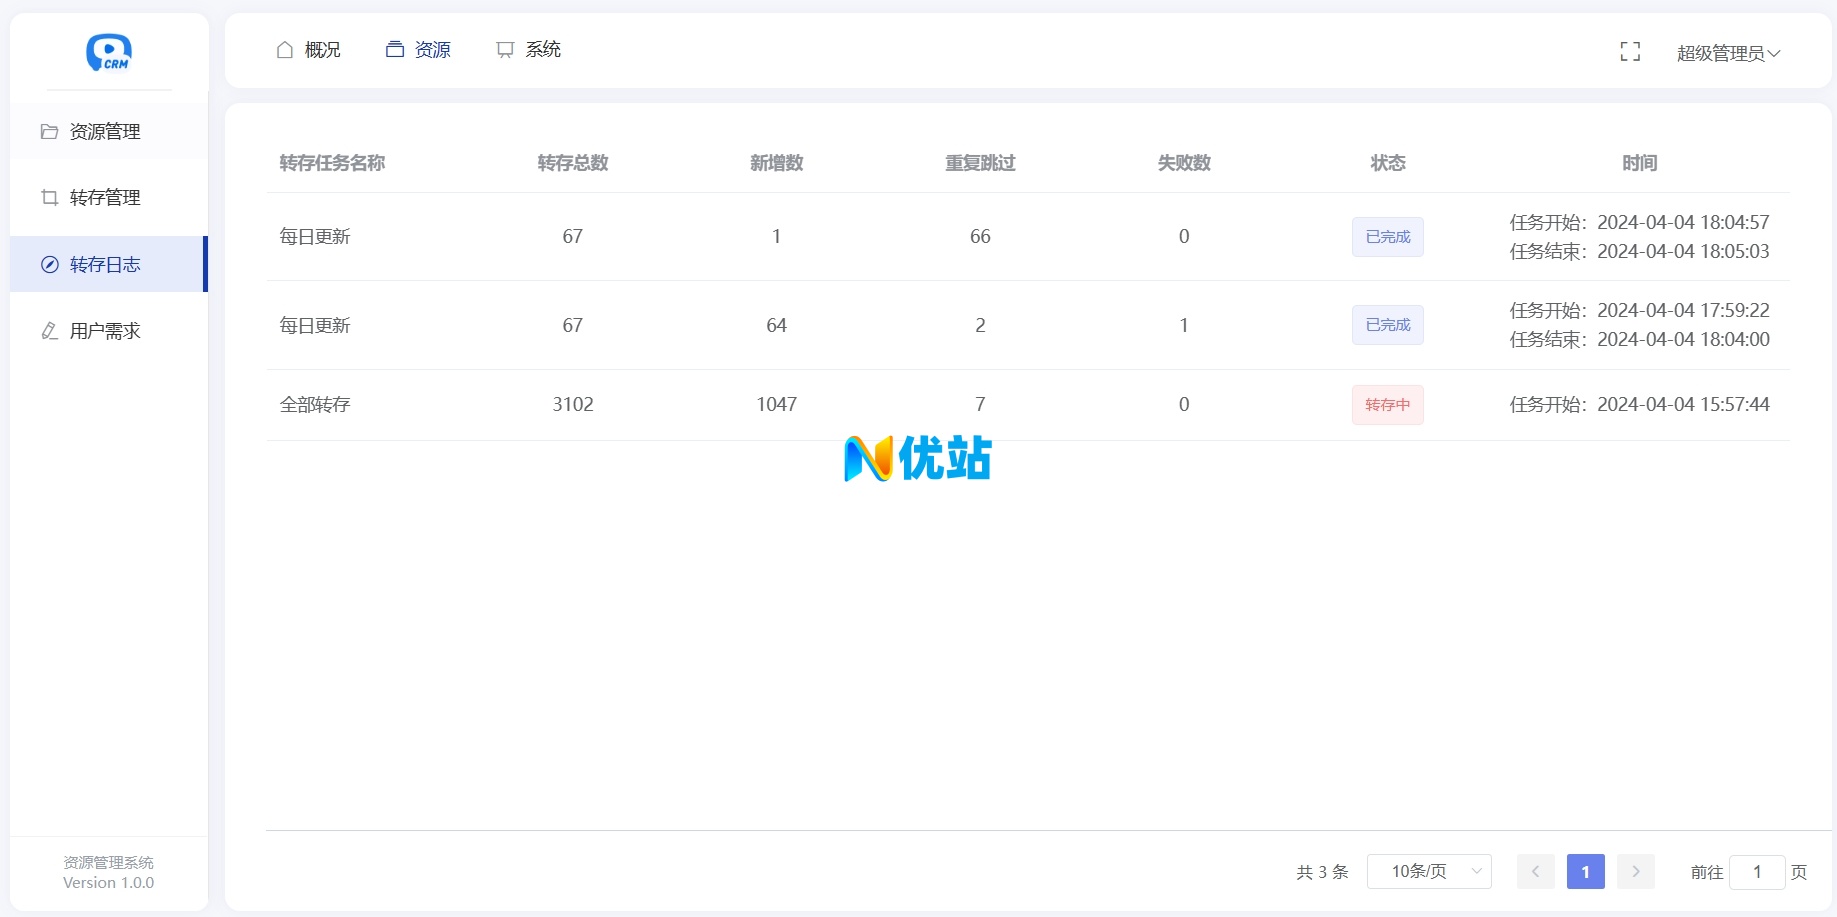Click the 转存管理 sidebar icon

[50, 197]
